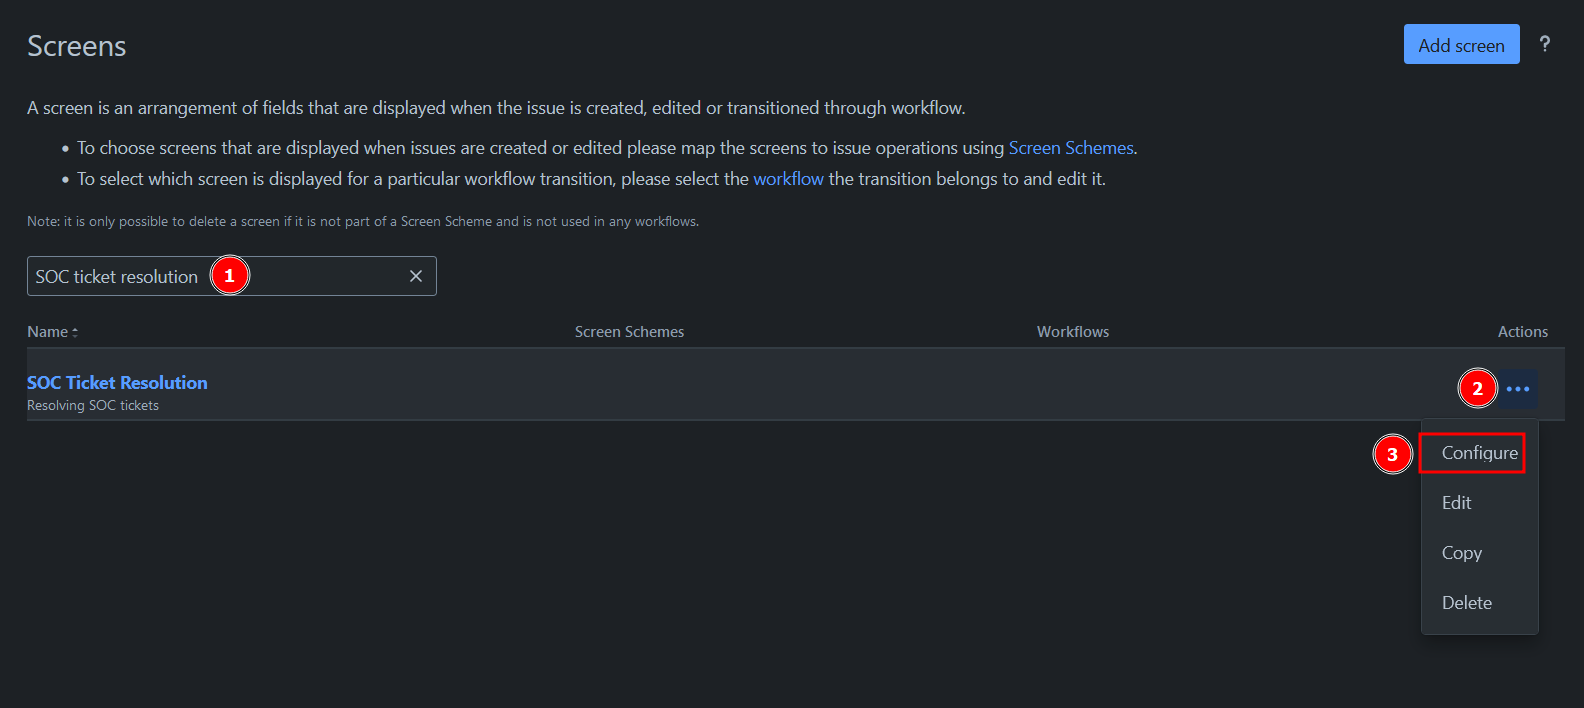This screenshot has height=708, width=1584.
Task: Choose Delete in the actions menu
Action: 1466,603
